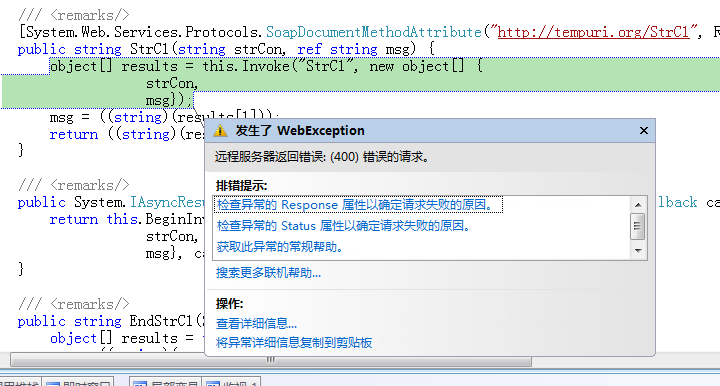Screen dimensions: 720x386
Task: Open '获取此异常的常规帮助' general help link
Action: coord(280,247)
